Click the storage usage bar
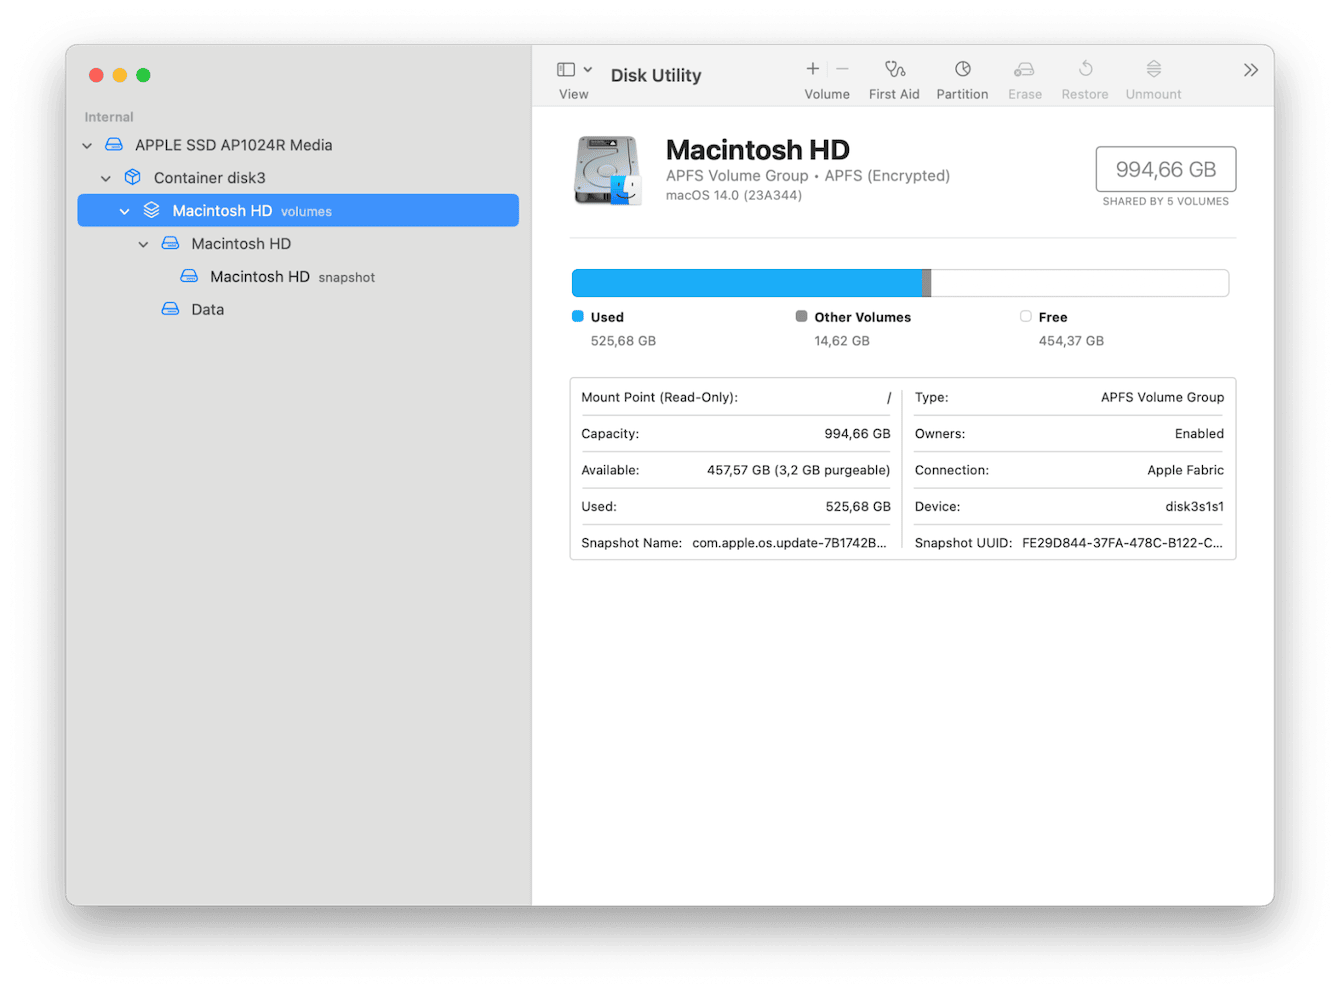Viewport: 1340px width, 993px height. coord(900,283)
